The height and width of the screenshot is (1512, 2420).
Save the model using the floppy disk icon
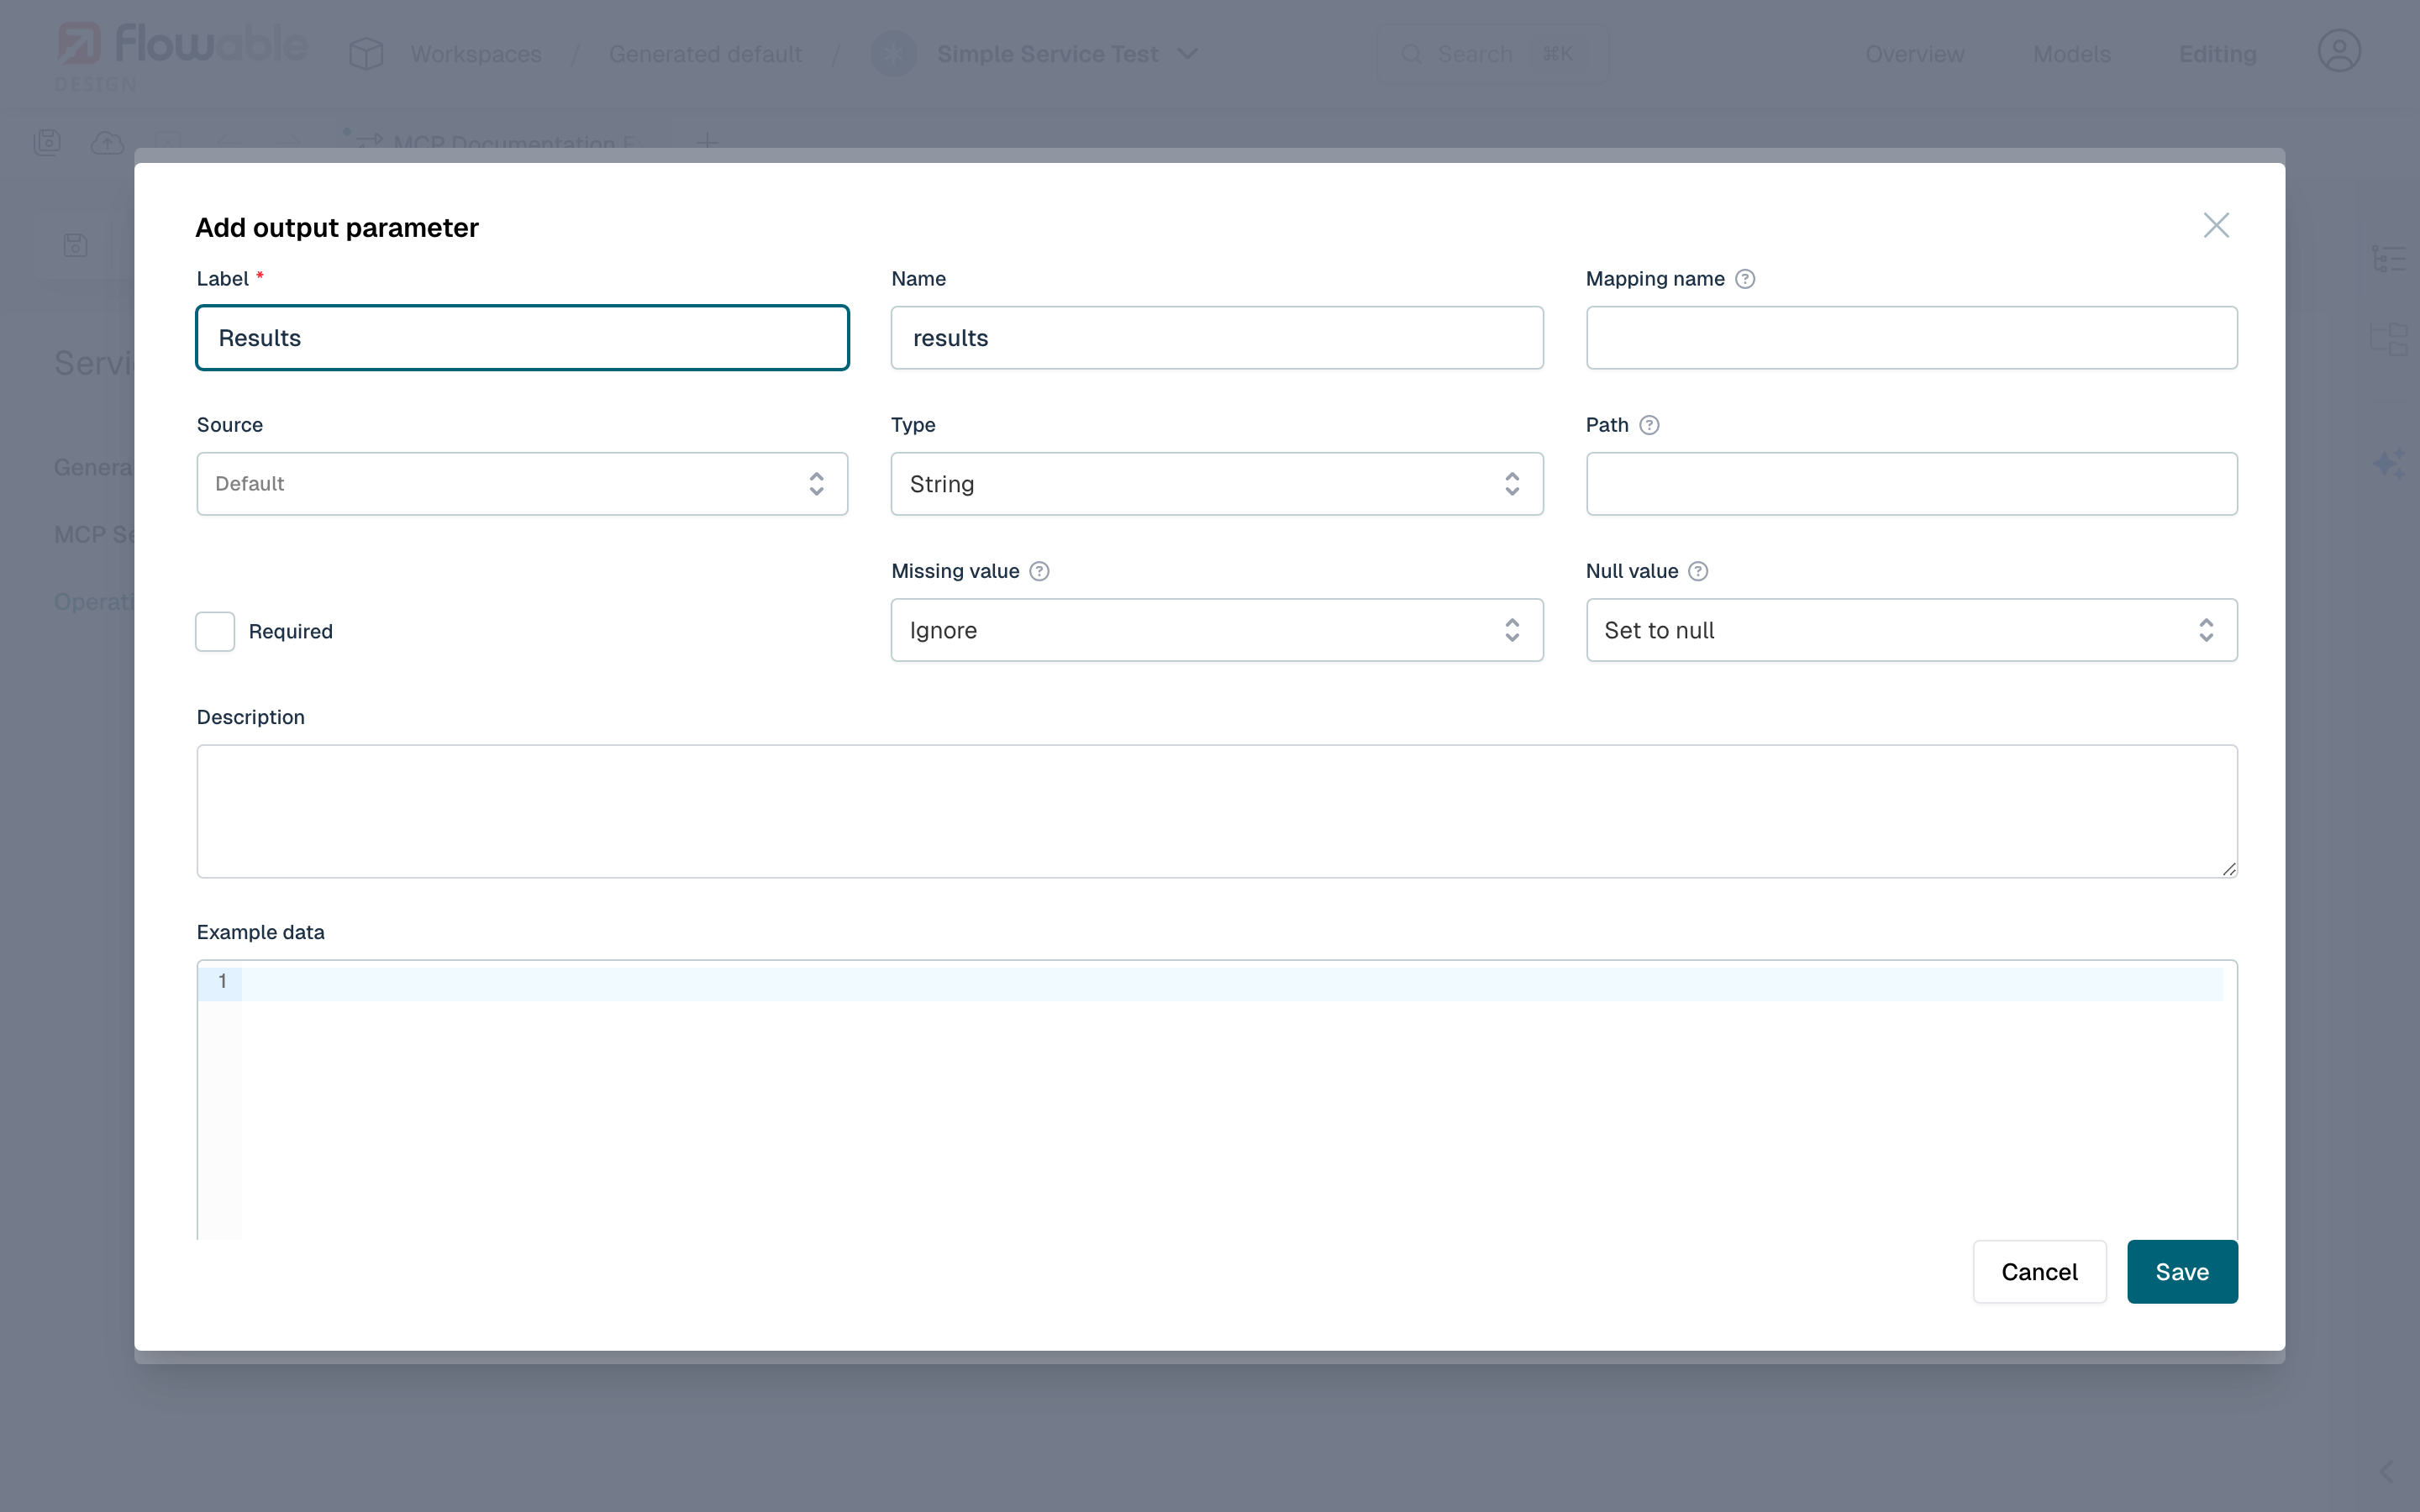tap(48, 142)
